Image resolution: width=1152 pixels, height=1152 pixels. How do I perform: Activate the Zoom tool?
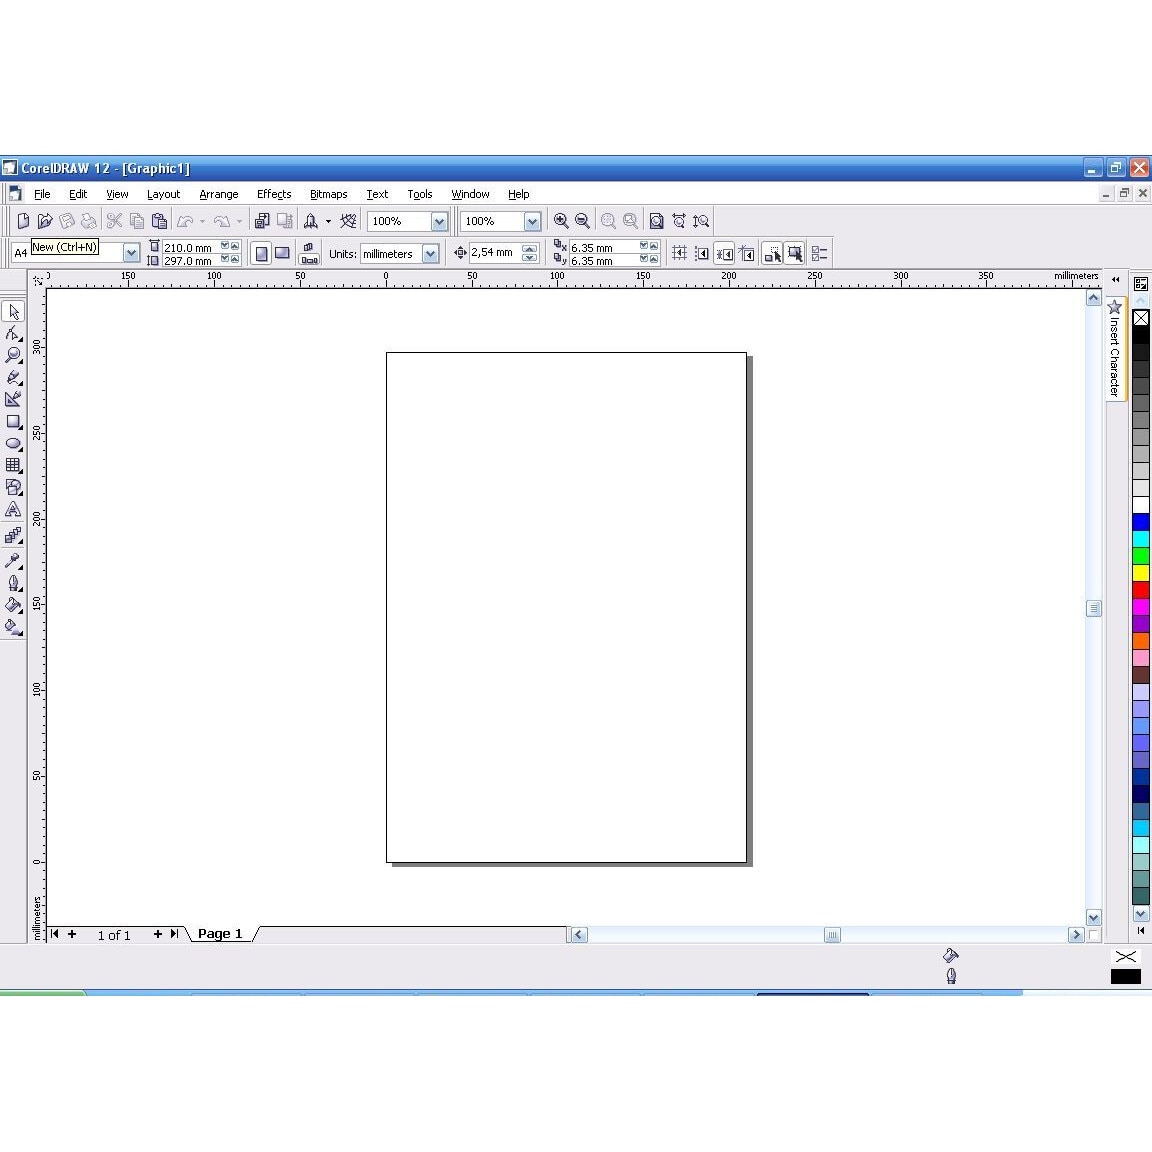(x=14, y=354)
